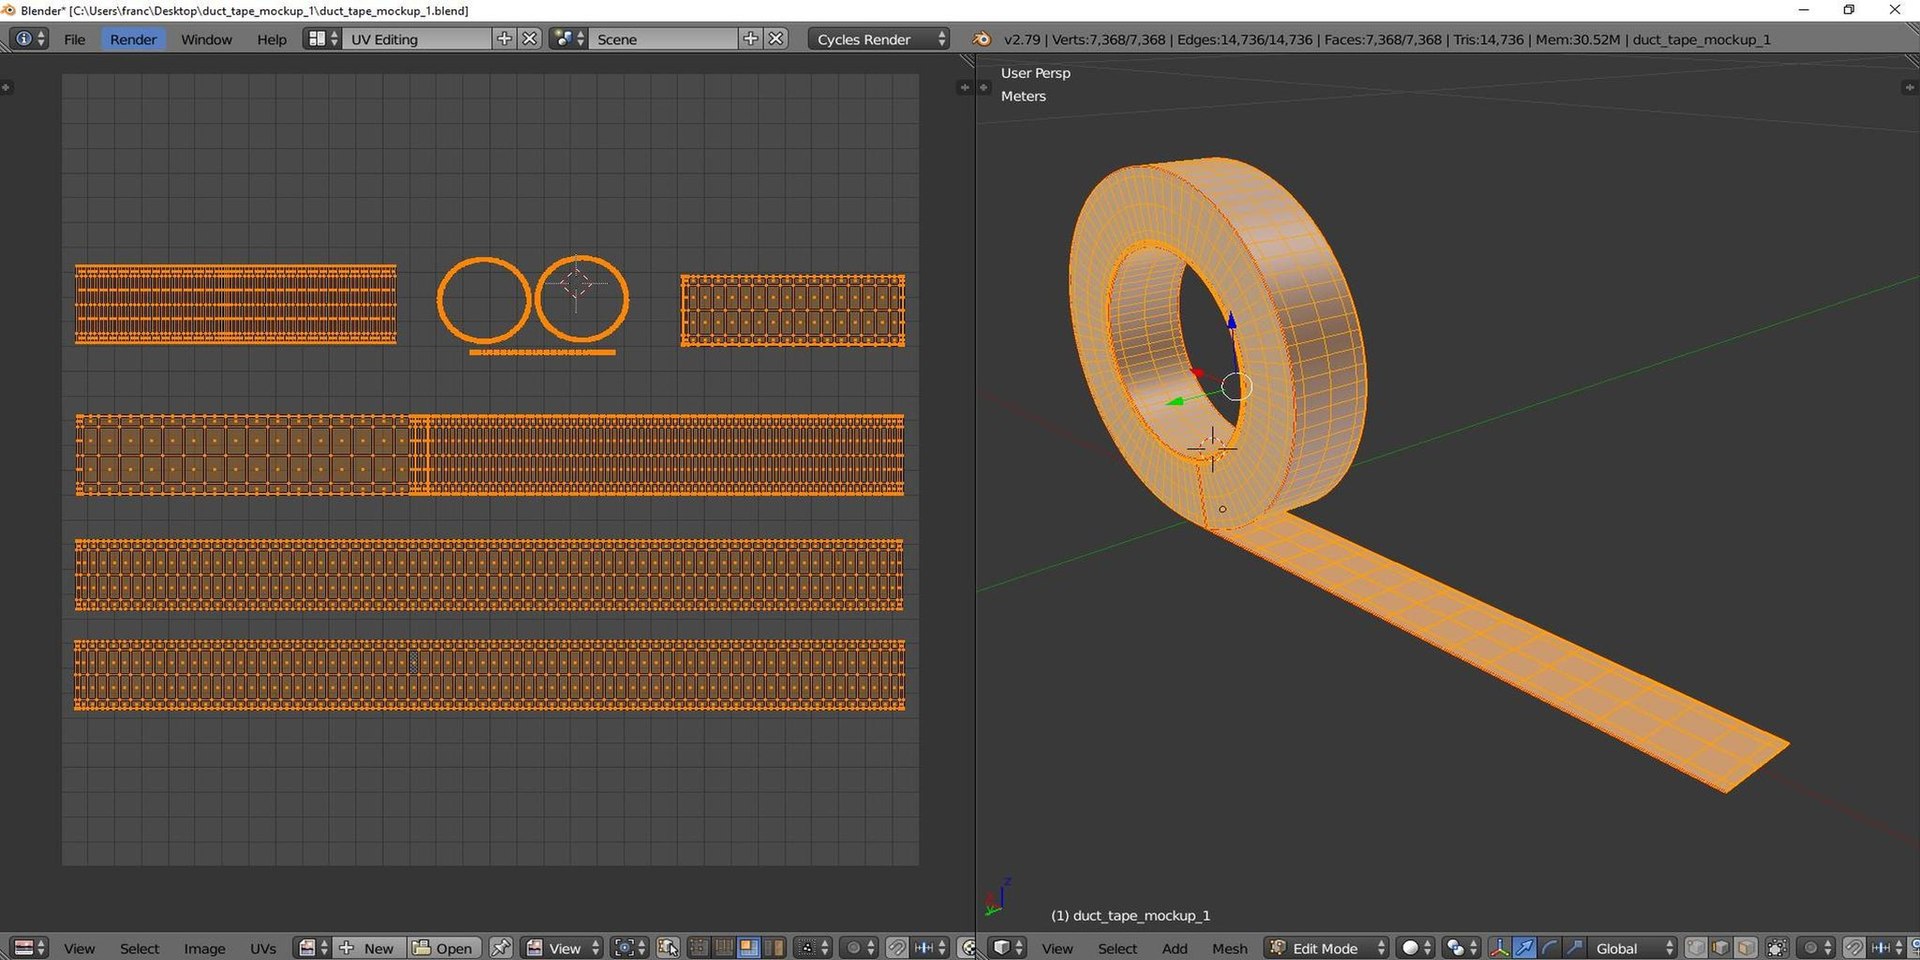Toggle snap magnet in UV editor
The image size is (1920, 960).
click(897, 948)
